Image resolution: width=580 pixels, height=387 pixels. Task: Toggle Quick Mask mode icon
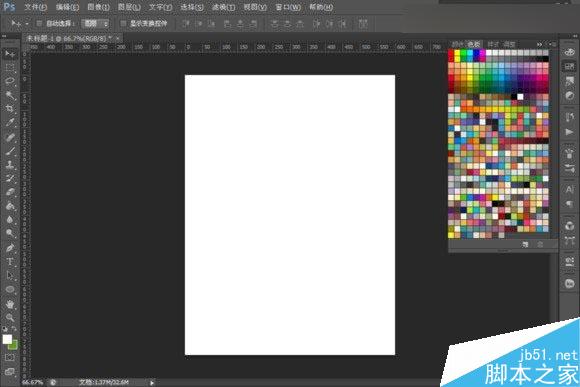pos(10,357)
